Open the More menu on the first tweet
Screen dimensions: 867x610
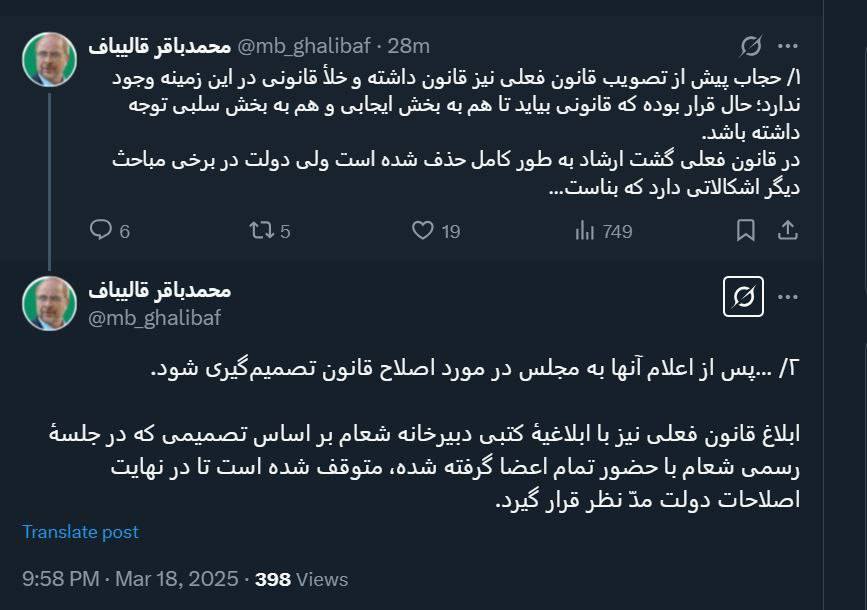[x=788, y=46]
